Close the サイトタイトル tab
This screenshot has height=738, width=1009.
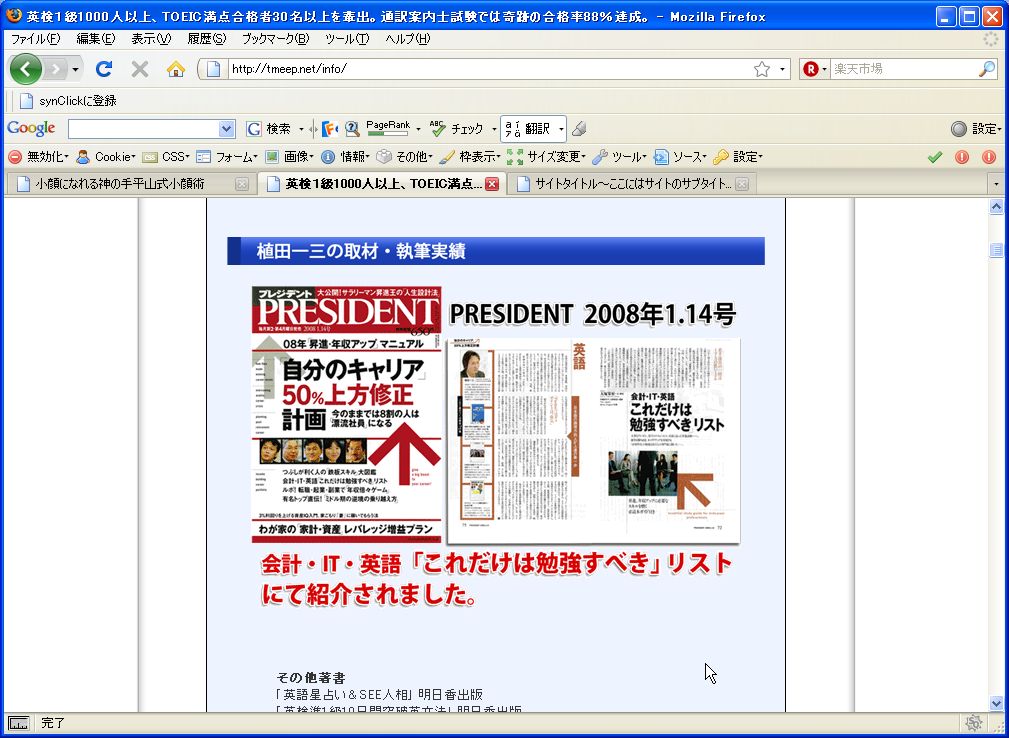(x=741, y=184)
